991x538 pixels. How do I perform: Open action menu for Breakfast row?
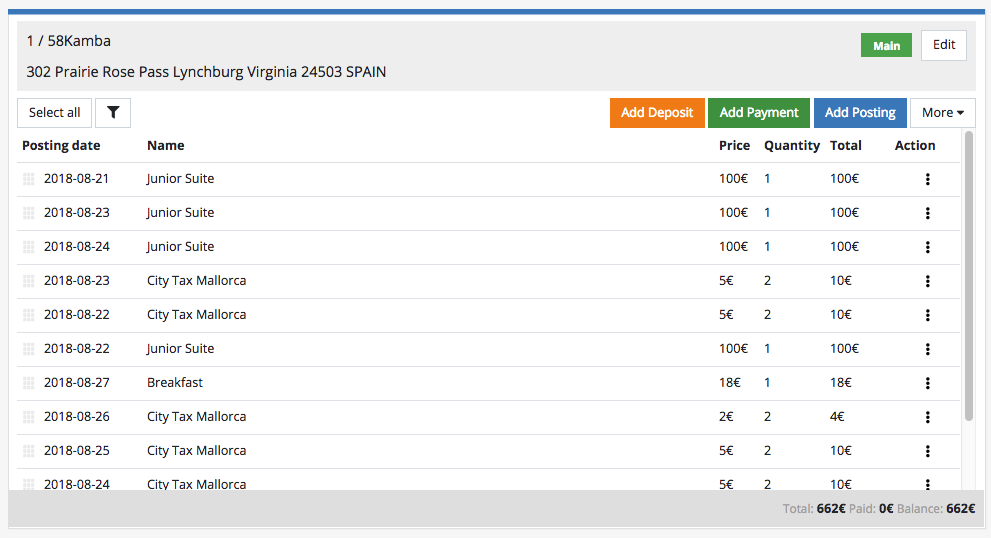click(927, 383)
